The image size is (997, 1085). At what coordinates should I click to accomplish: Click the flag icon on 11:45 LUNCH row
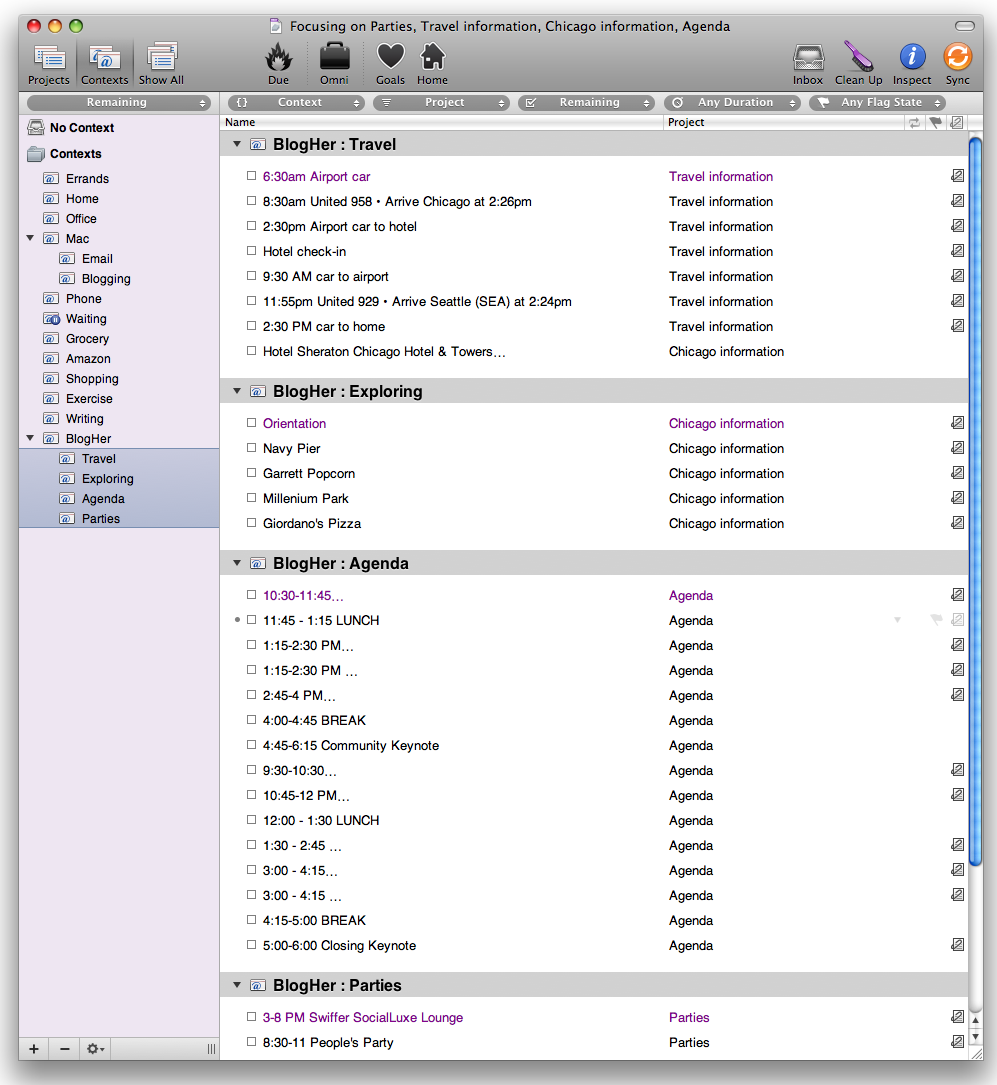point(936,620)
